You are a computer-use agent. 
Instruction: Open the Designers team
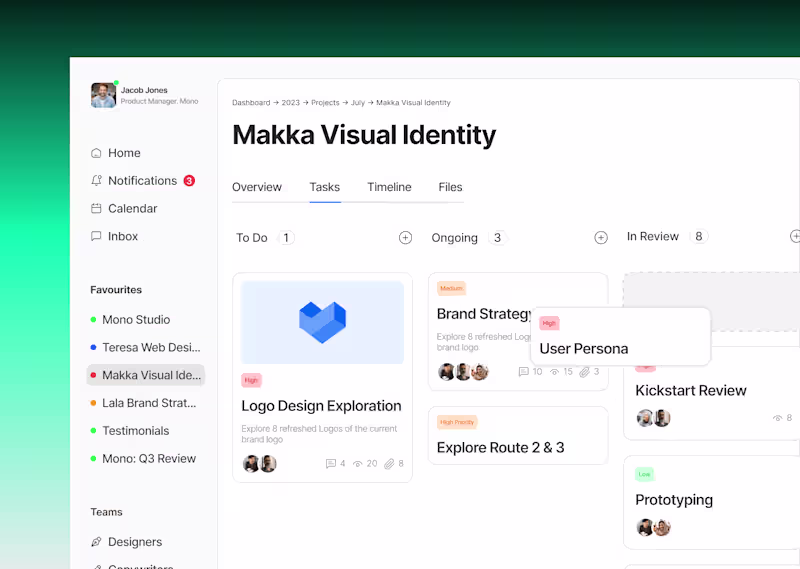point(135,542)
